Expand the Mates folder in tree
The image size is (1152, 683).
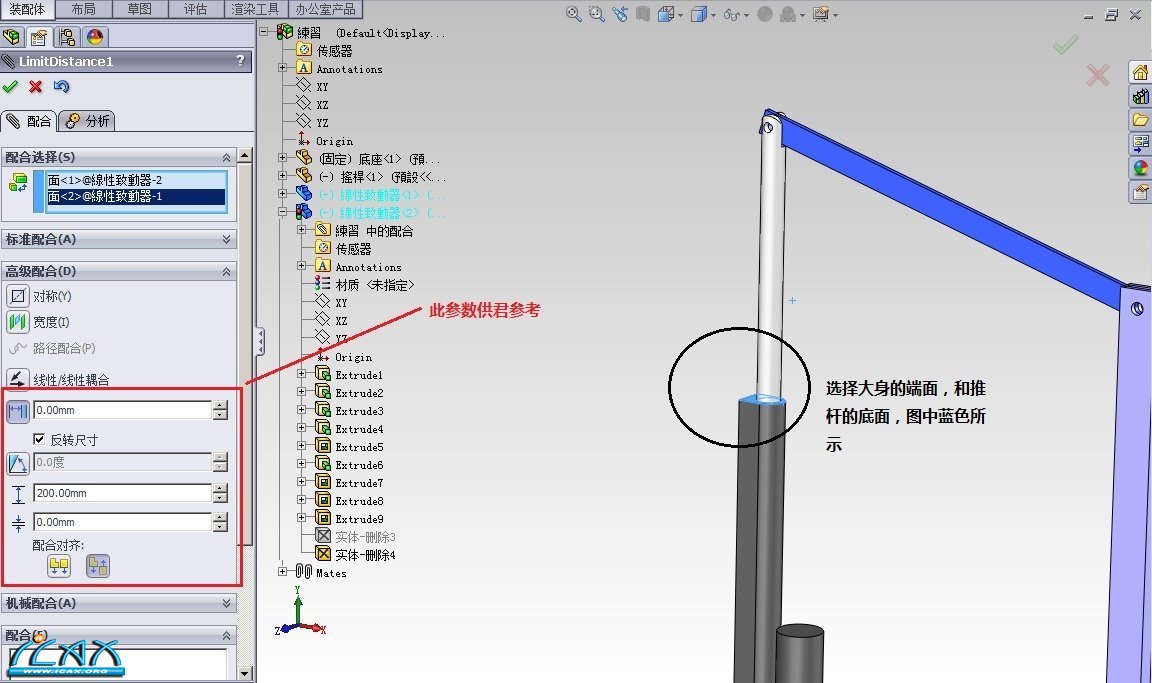(x=283, y=572)
